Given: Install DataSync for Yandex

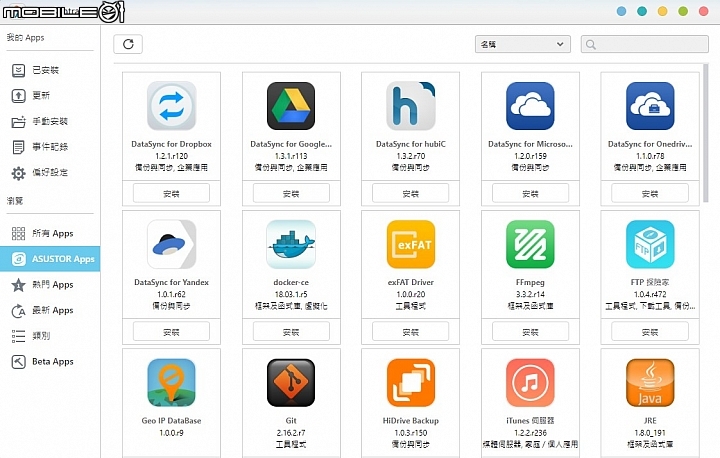Looking at the screenshot, I should pyautogui.click(x=171, y=332).
